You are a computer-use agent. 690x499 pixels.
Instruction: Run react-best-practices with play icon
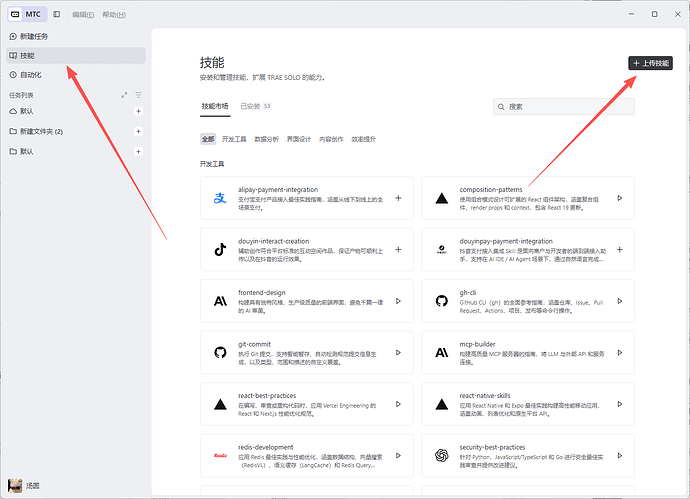click(x=398, y=404)
